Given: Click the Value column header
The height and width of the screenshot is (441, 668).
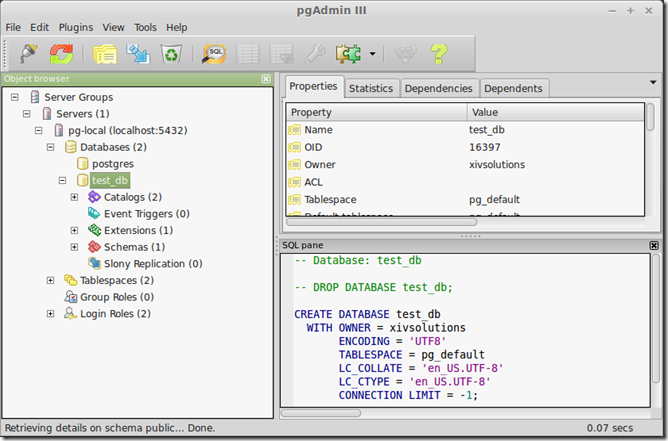Looking at the screenshot, I should 556,112.
